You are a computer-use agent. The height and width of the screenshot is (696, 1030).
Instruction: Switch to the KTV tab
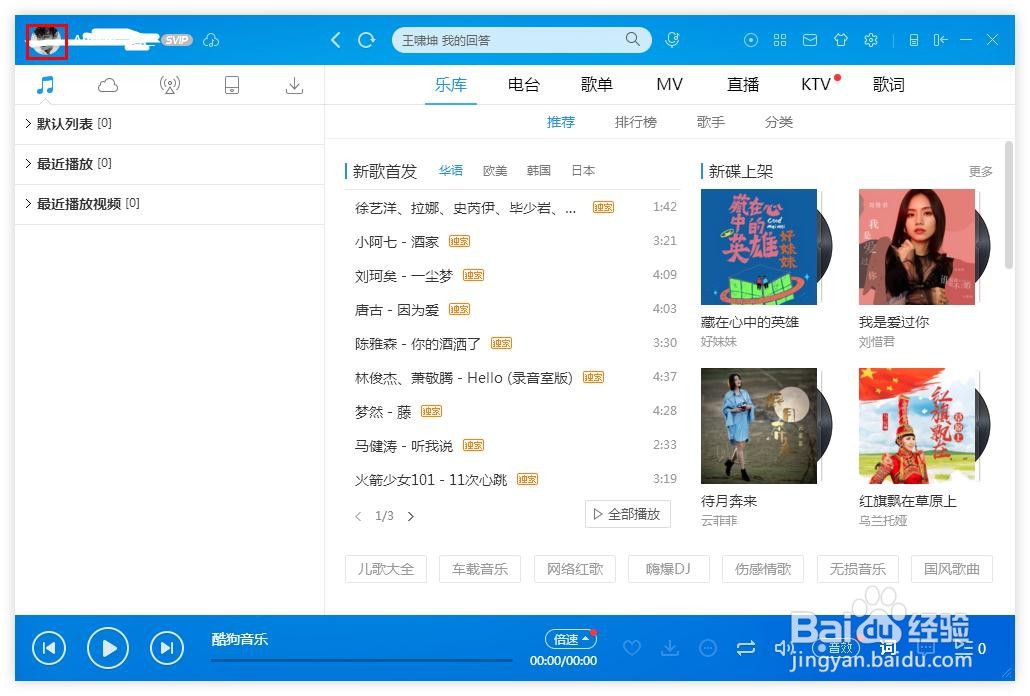click(816, 85)
